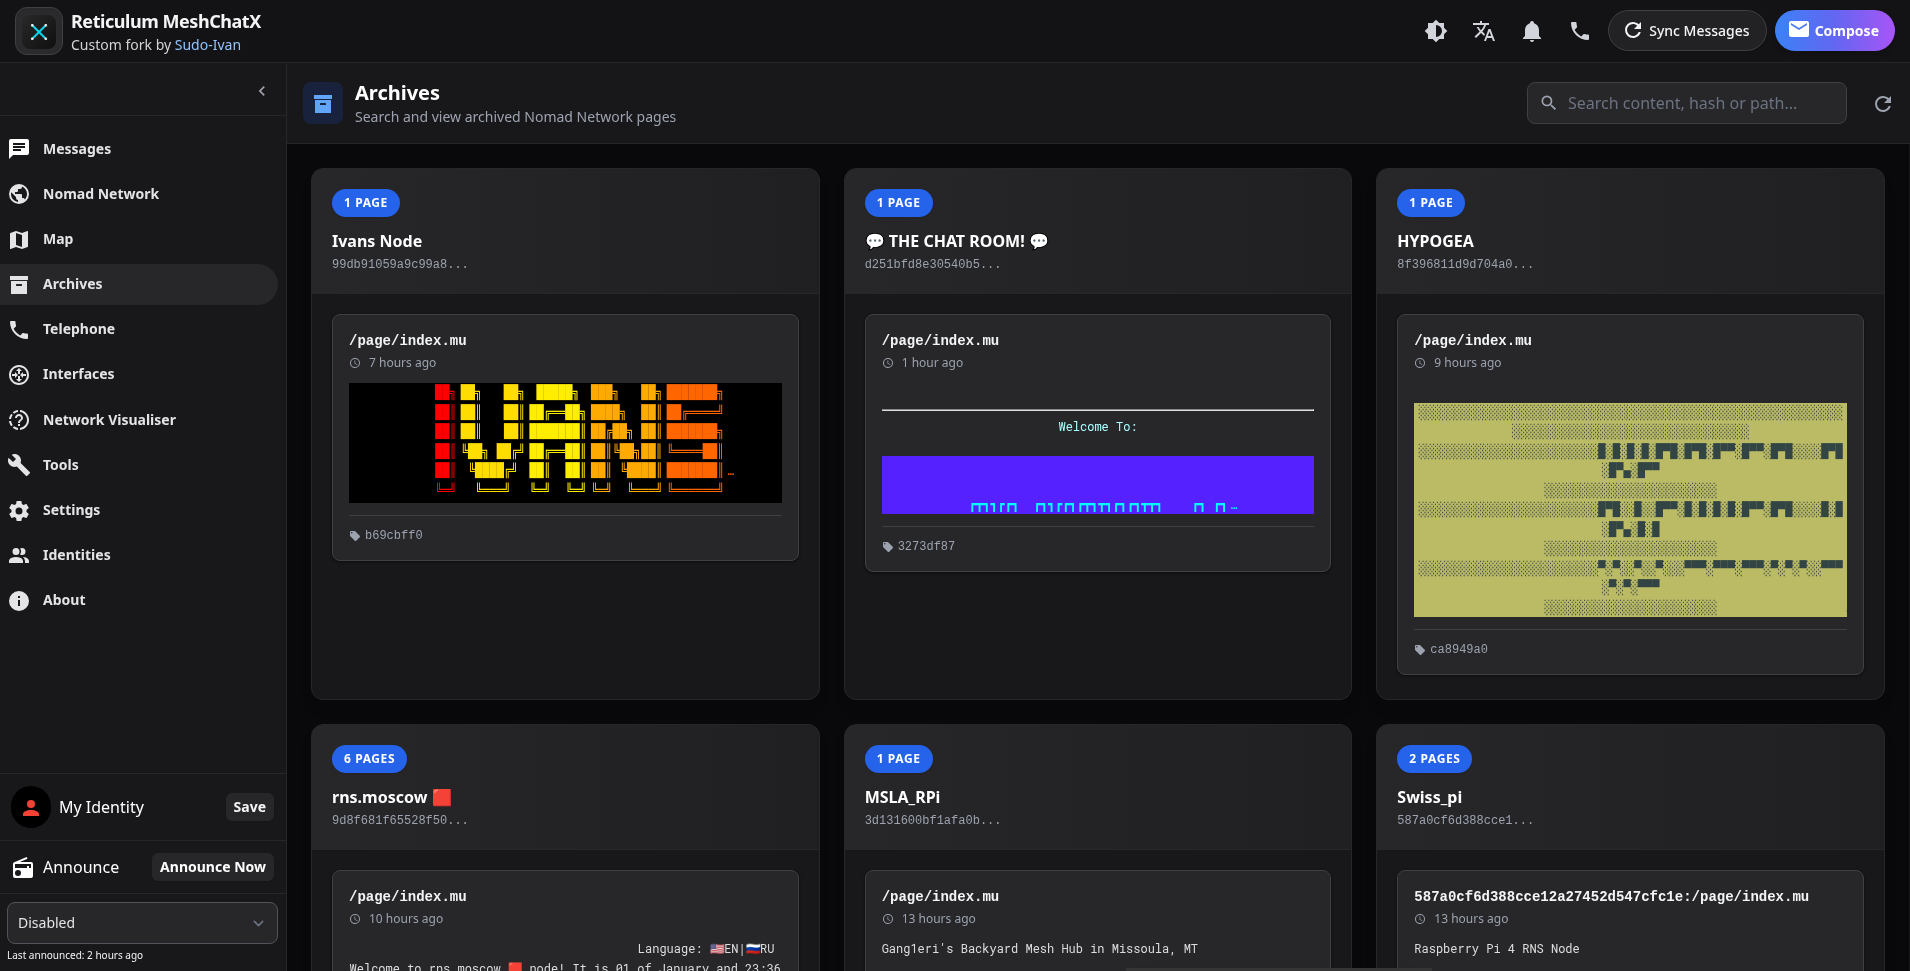Expand the Disabled auto-announce dropdown
This screenshot has height=971, width=1910.
(142, 923)
